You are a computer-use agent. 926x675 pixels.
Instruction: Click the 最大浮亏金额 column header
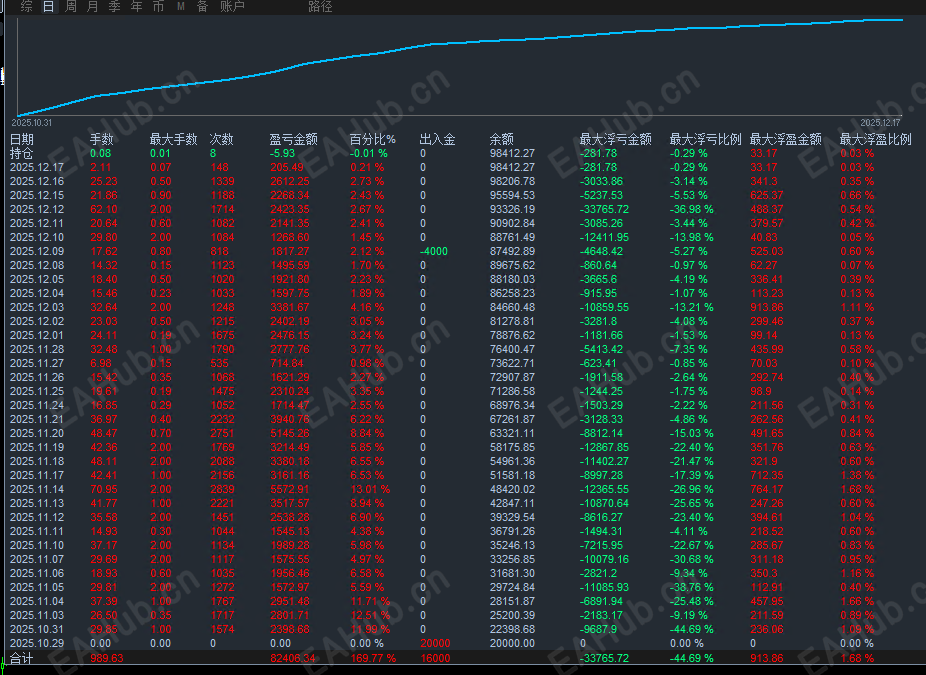(615, 139)
